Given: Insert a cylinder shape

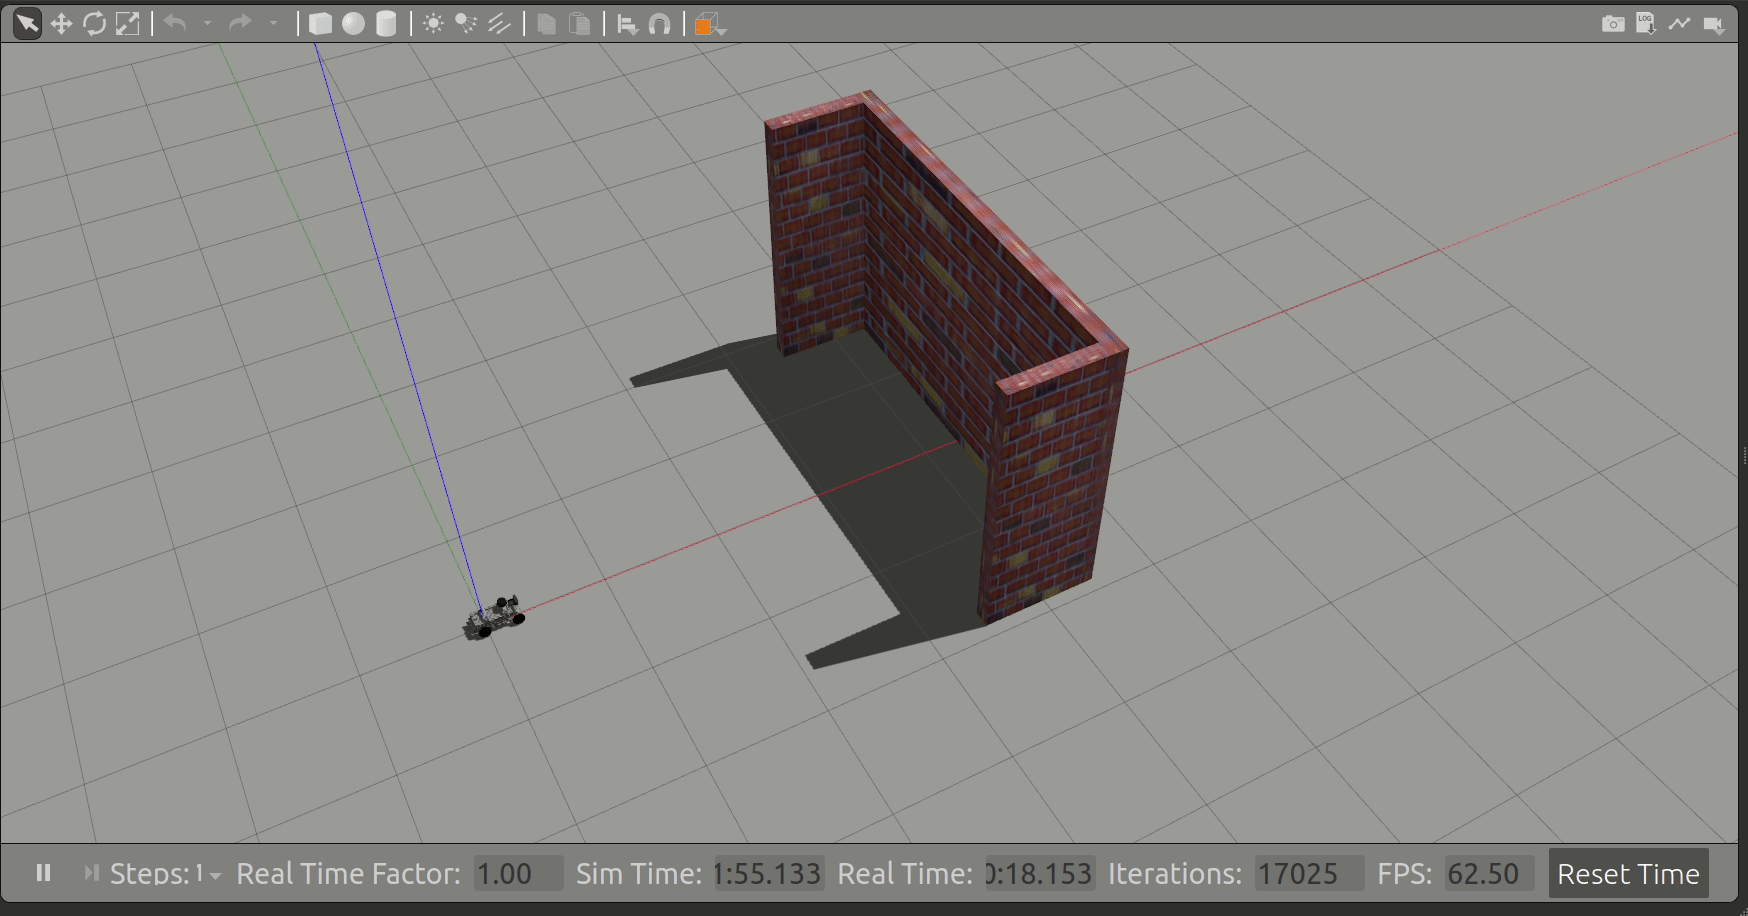Looking at the screenshot, I should coord(386,24).
